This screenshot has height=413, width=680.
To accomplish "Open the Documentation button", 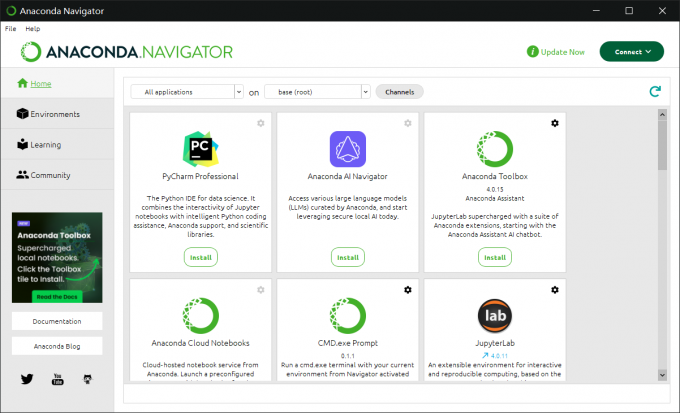I will 57,321.
